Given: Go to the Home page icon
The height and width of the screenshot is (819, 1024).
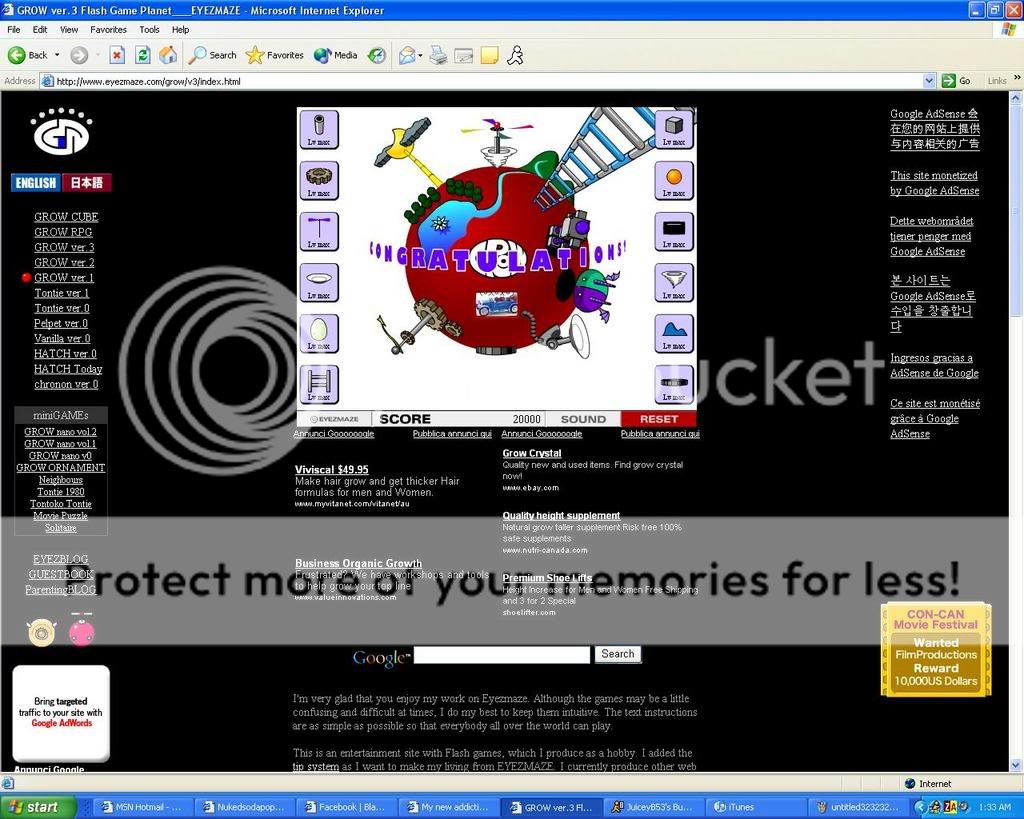Looking at the screenshot, I should (x=168, y=56).
